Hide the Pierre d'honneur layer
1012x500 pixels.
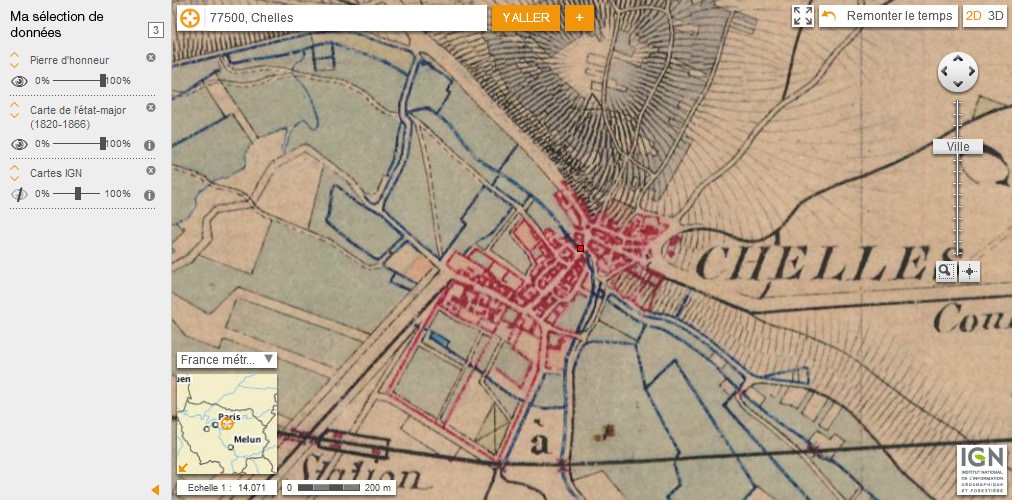tap(19, 81)
